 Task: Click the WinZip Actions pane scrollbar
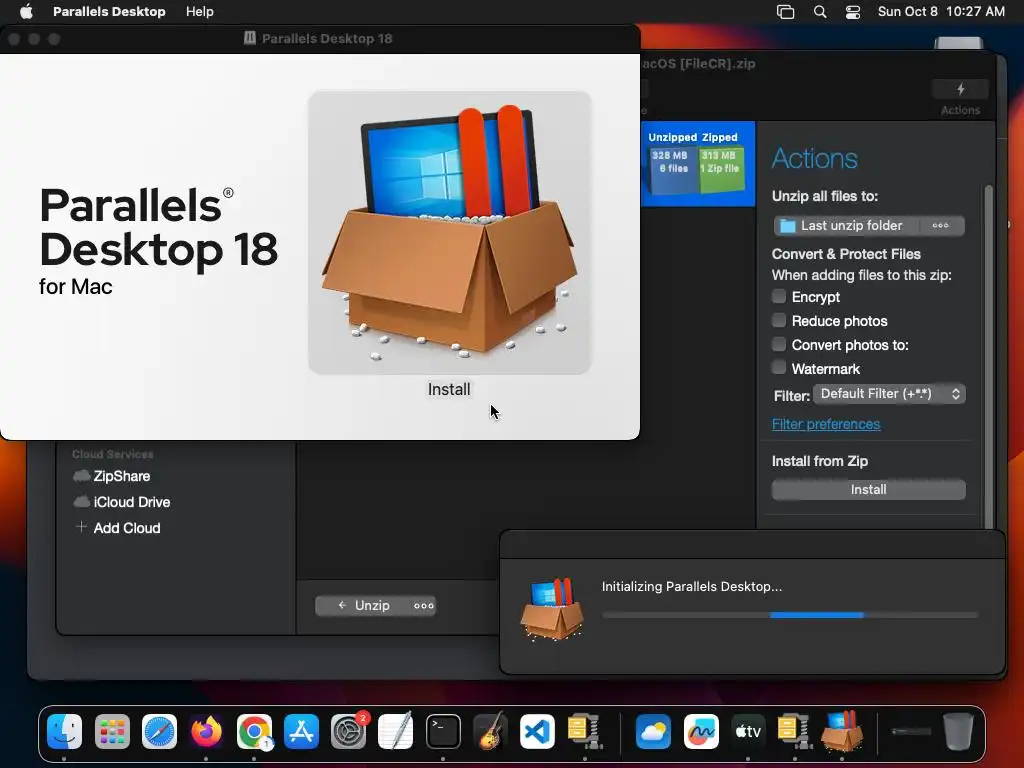click(988, 356)
